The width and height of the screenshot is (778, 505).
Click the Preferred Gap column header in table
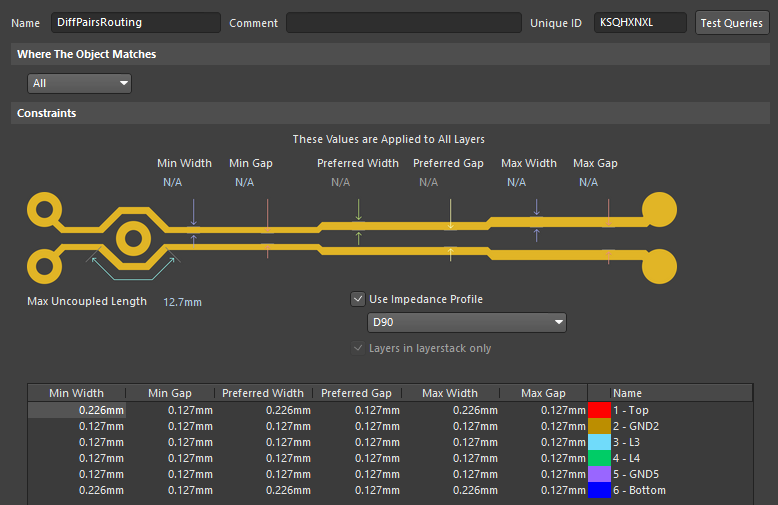tap(356, 393)
